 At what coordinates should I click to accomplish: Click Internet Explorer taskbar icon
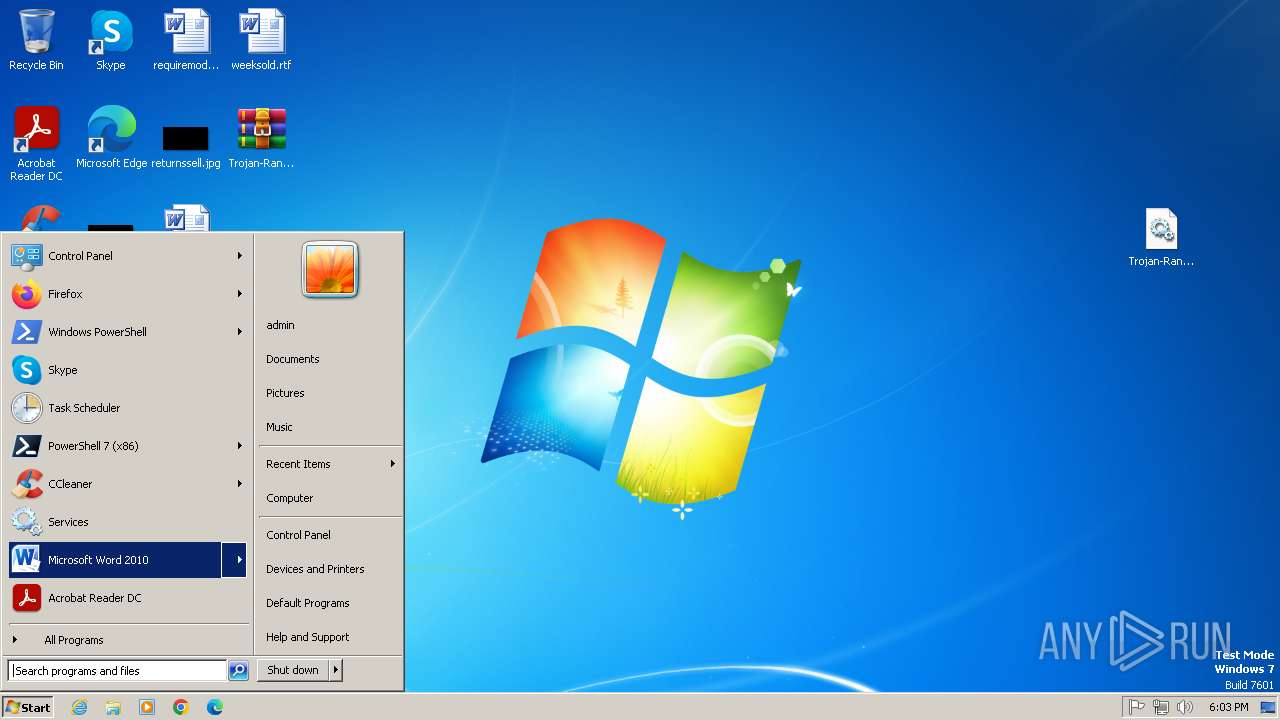coord(79,707)
